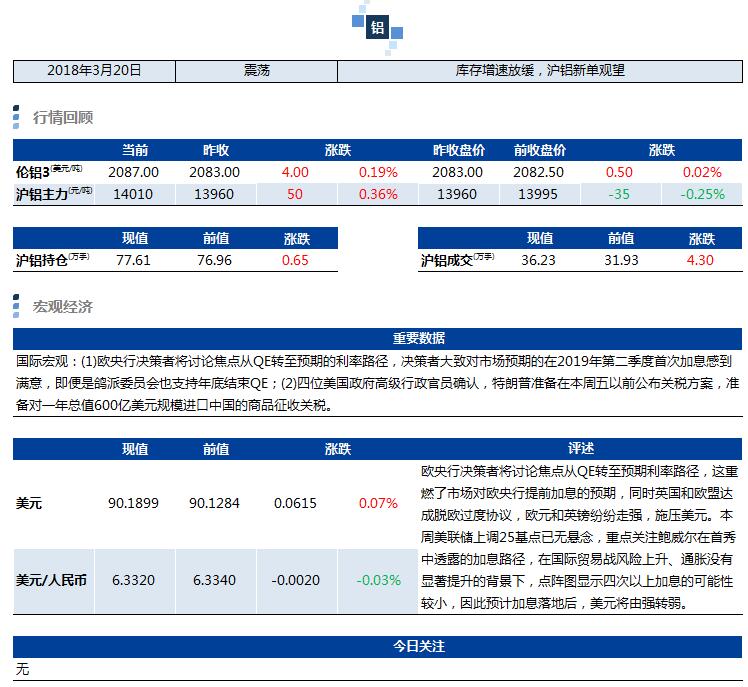Image resolution: width=748 pixels, height=687 pixels.
Task: Select the 伦铝3 row label
Action: (49, 172)
